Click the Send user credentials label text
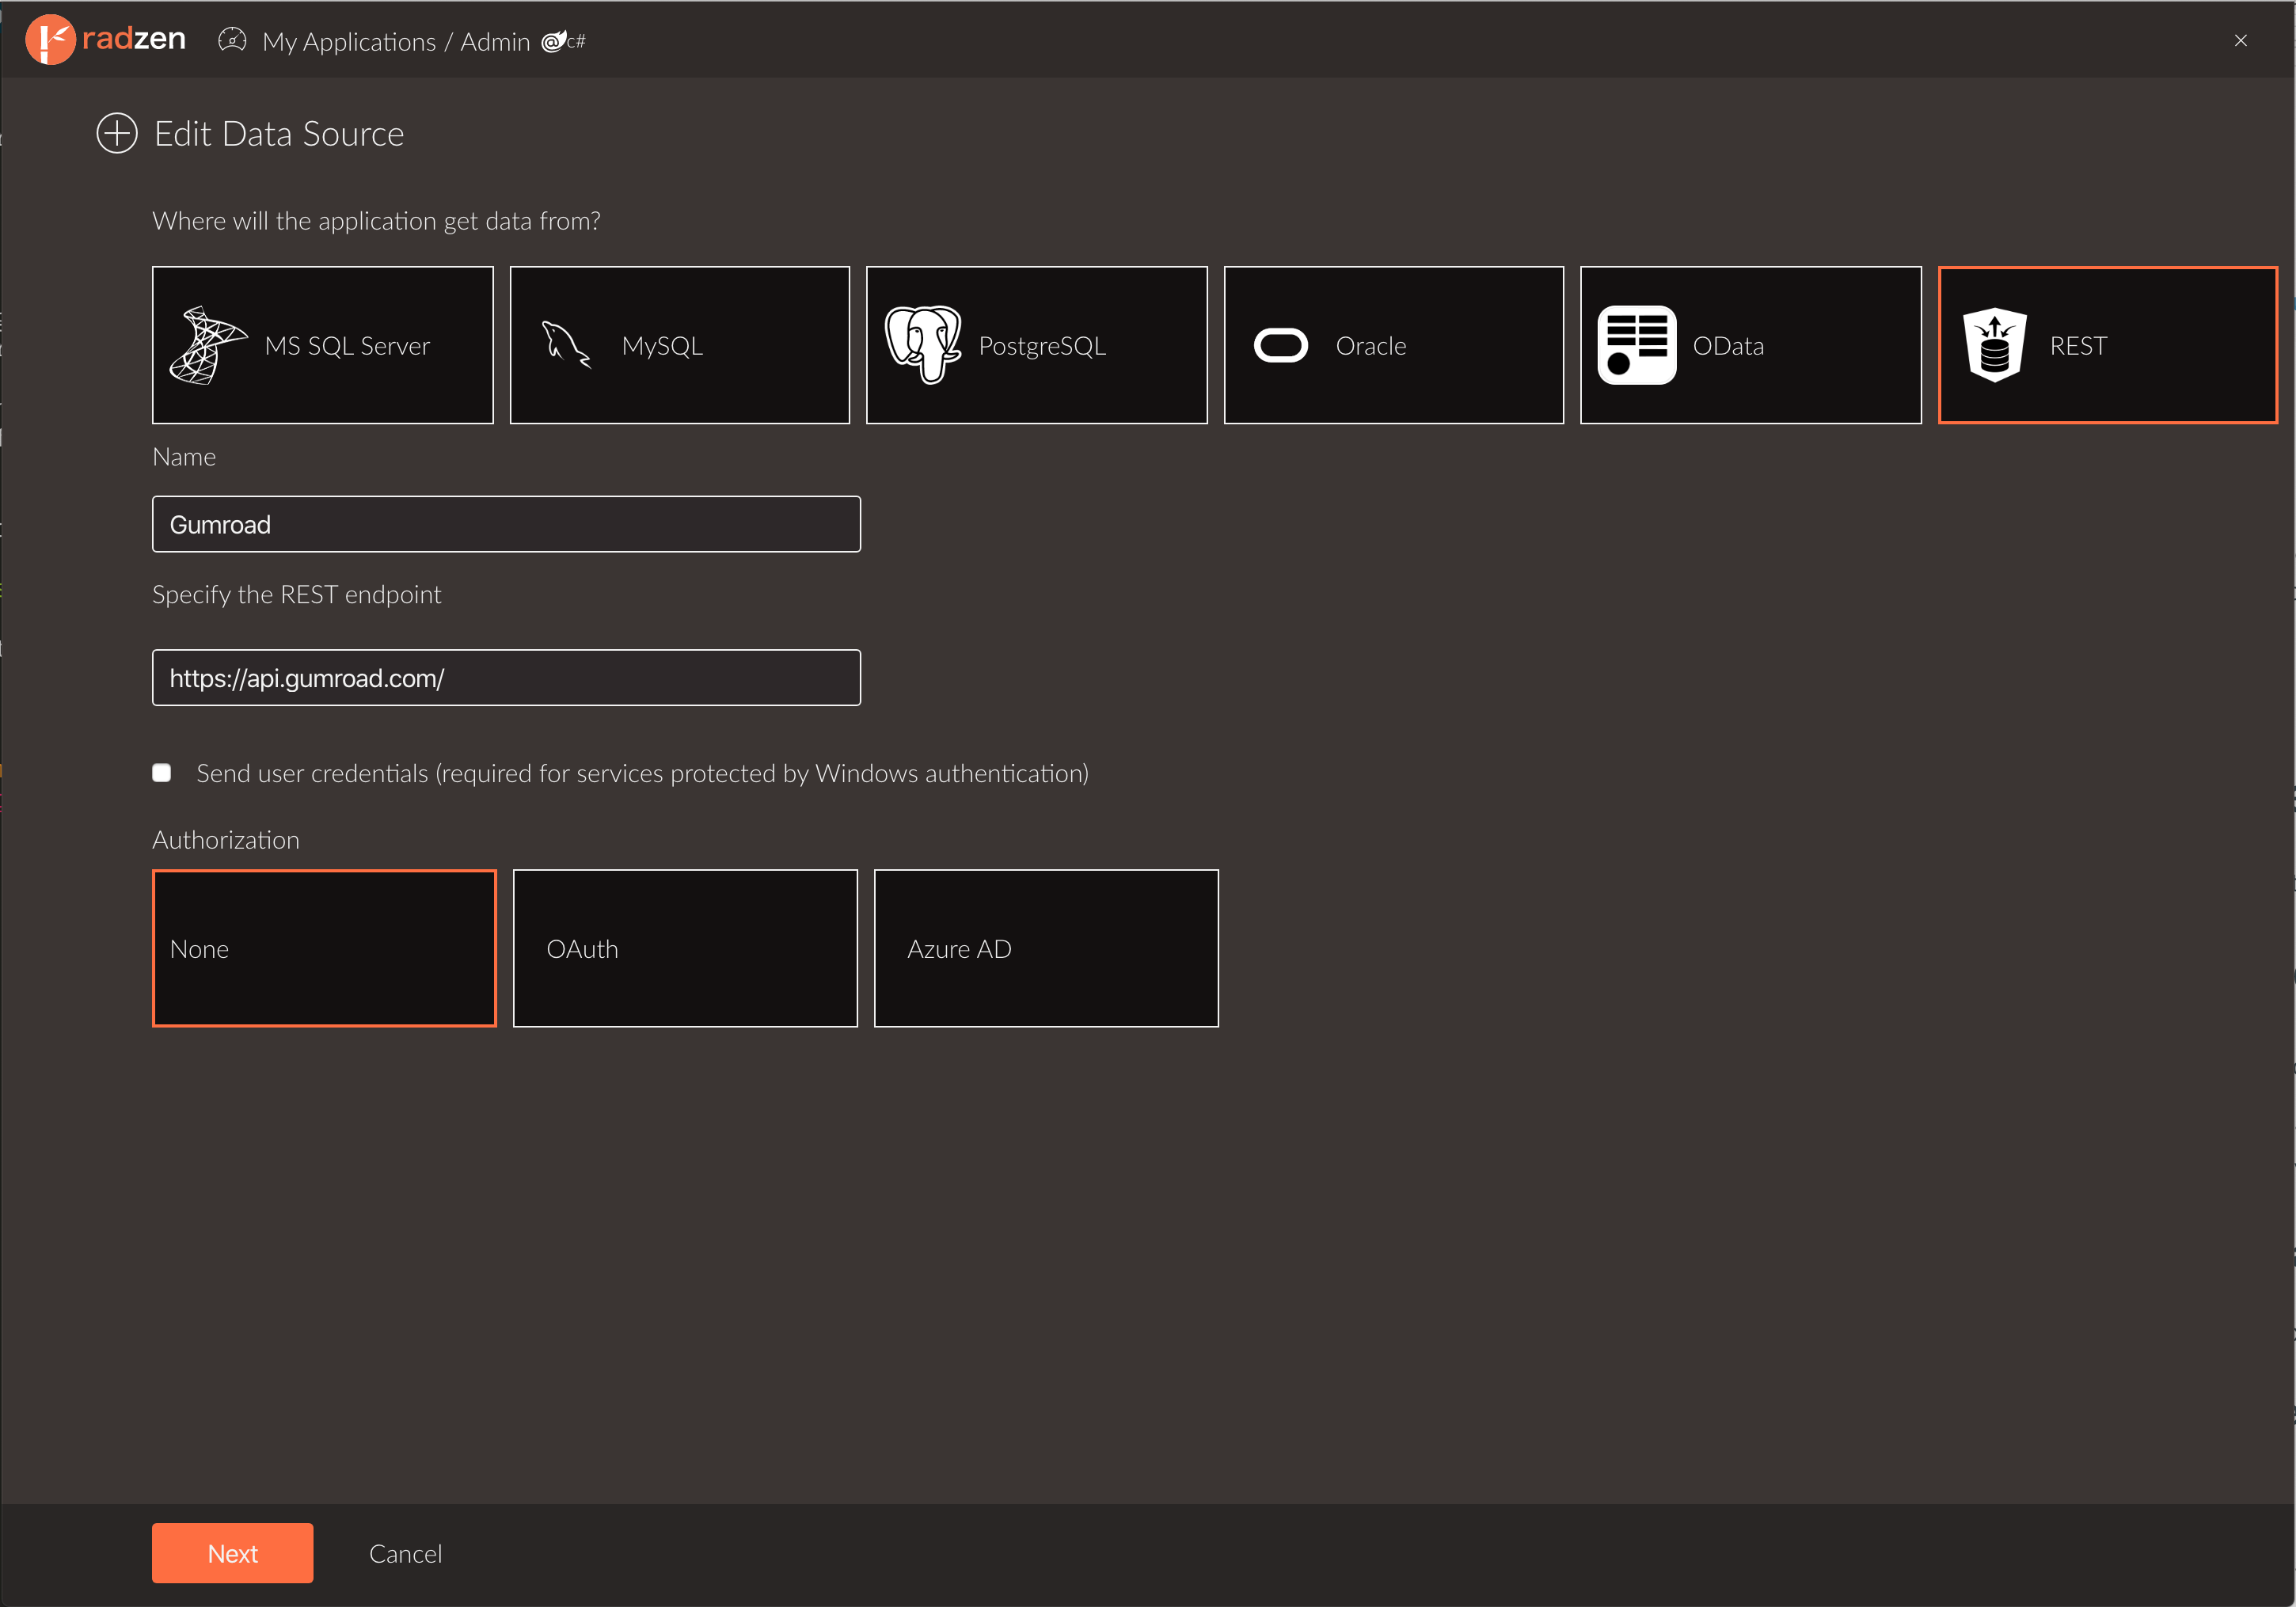Image resolution: width=2296 pixels, height=1607 pixels. (x=643, y=773)
